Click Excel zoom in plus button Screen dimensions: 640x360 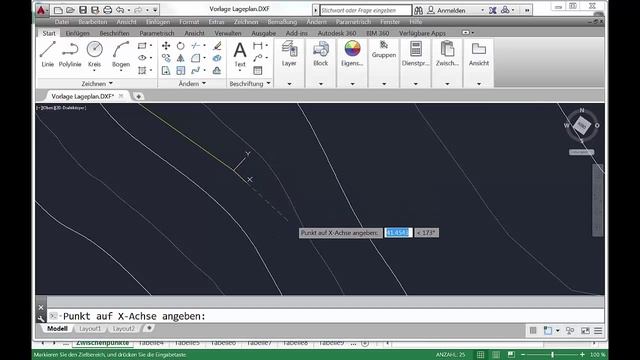(x=582, y=355)
